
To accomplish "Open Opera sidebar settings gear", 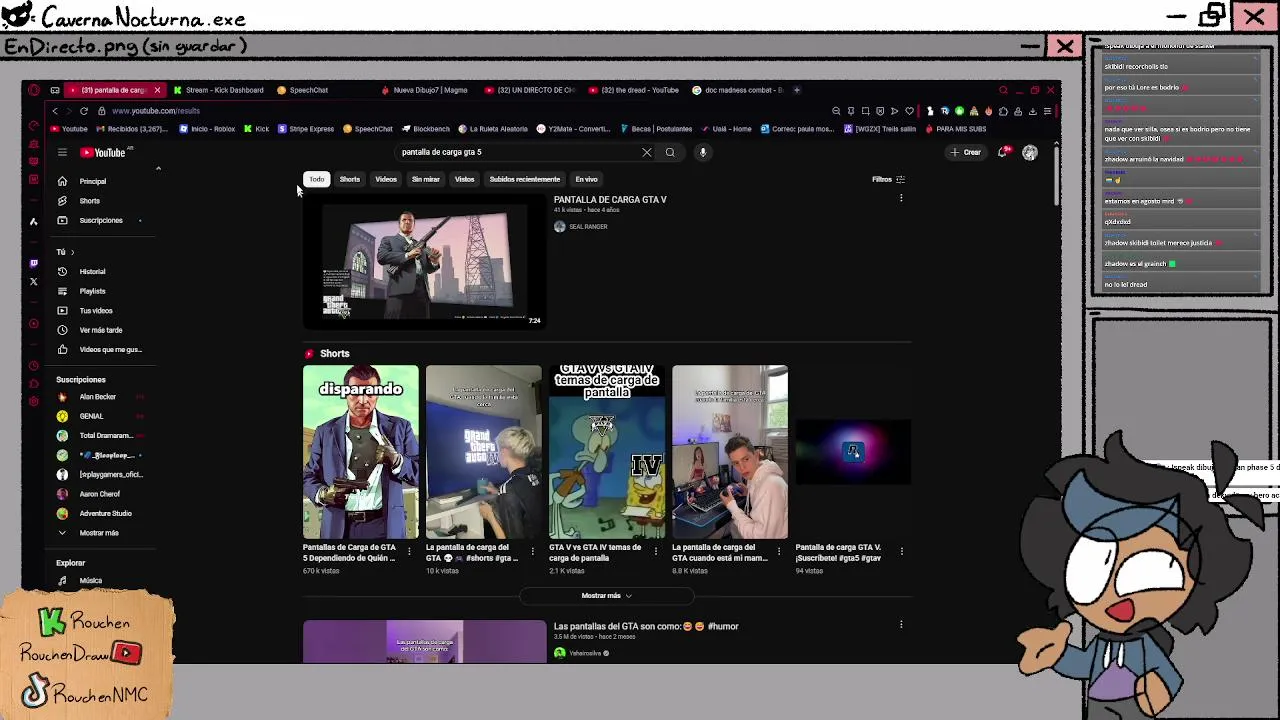I will (34, 401).
